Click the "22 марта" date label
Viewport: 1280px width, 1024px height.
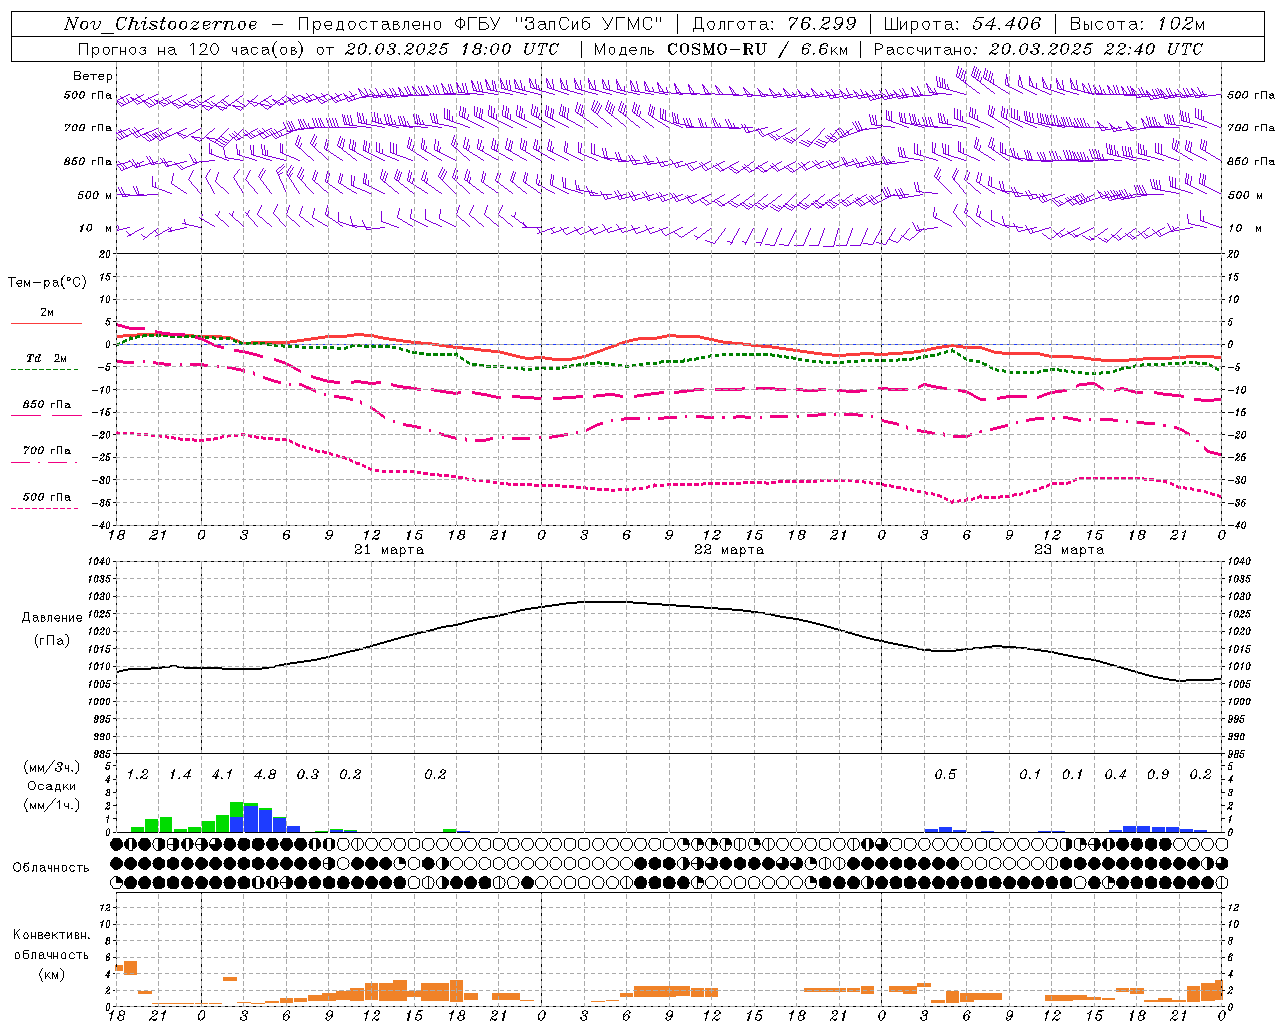729,550
